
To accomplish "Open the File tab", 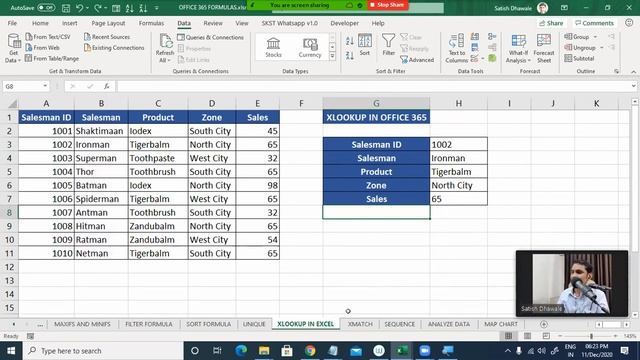I will pos(12,23).
